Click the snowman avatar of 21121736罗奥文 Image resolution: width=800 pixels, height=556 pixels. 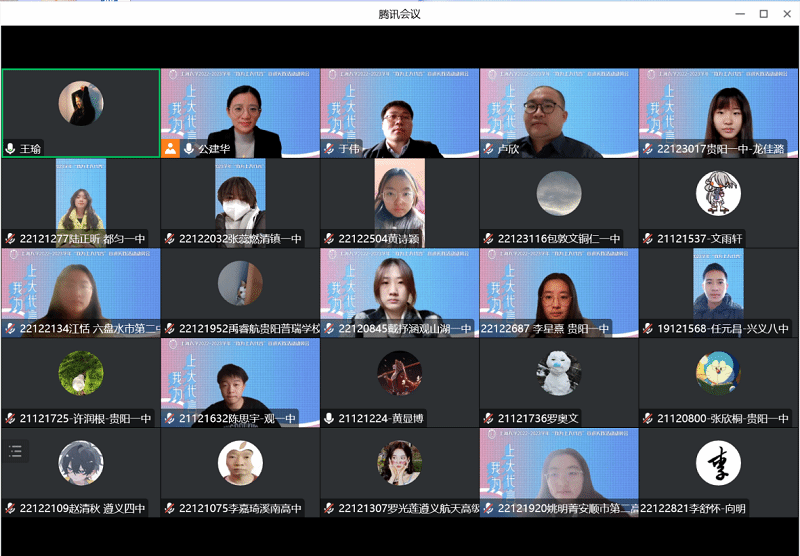(559, 373)
